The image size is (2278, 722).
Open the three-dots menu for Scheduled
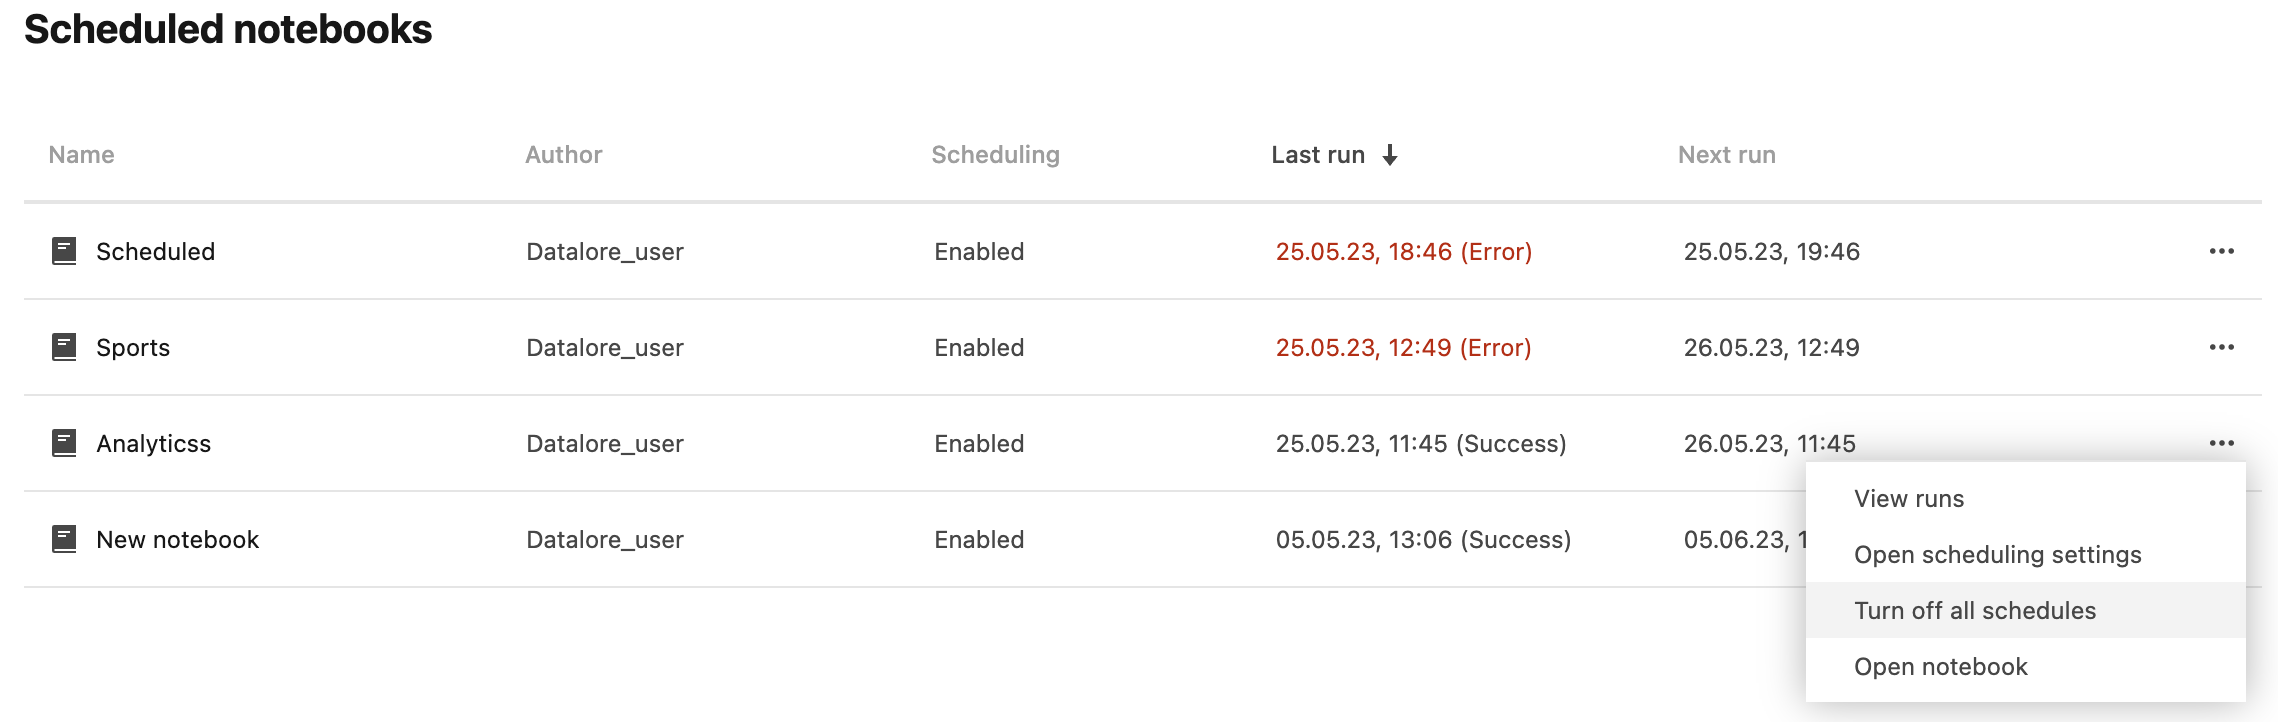click(2221, 251)
